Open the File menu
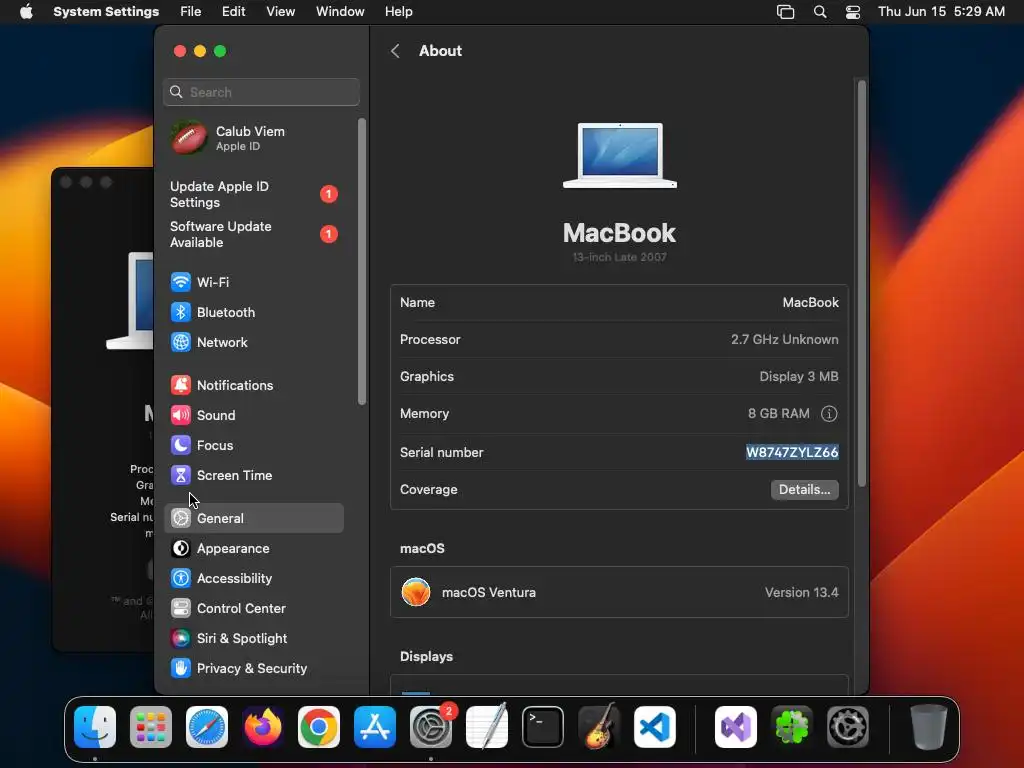This screenshot has height=768, width=1024. tap(191, 12)
